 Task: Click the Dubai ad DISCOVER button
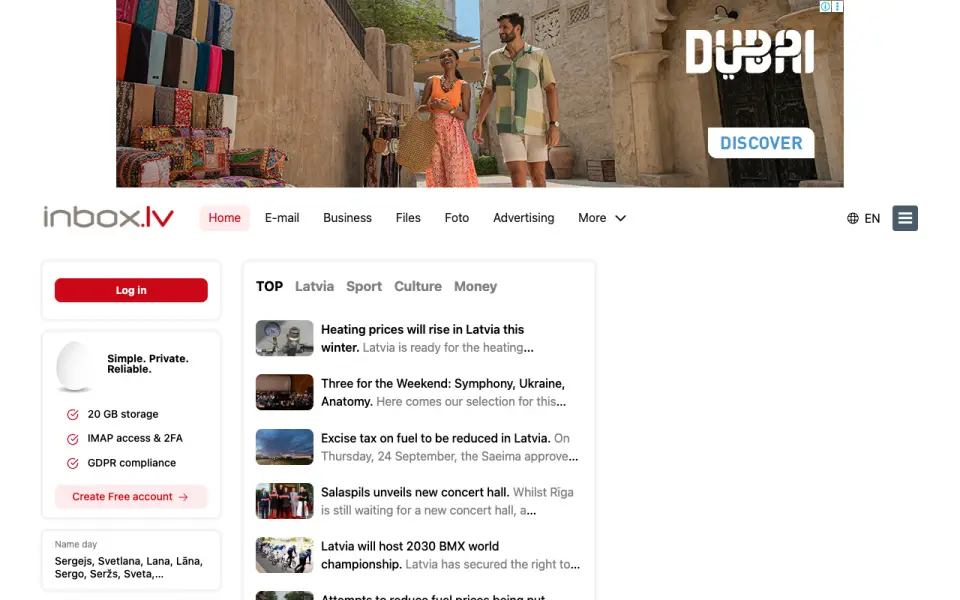tap(761, 143)
